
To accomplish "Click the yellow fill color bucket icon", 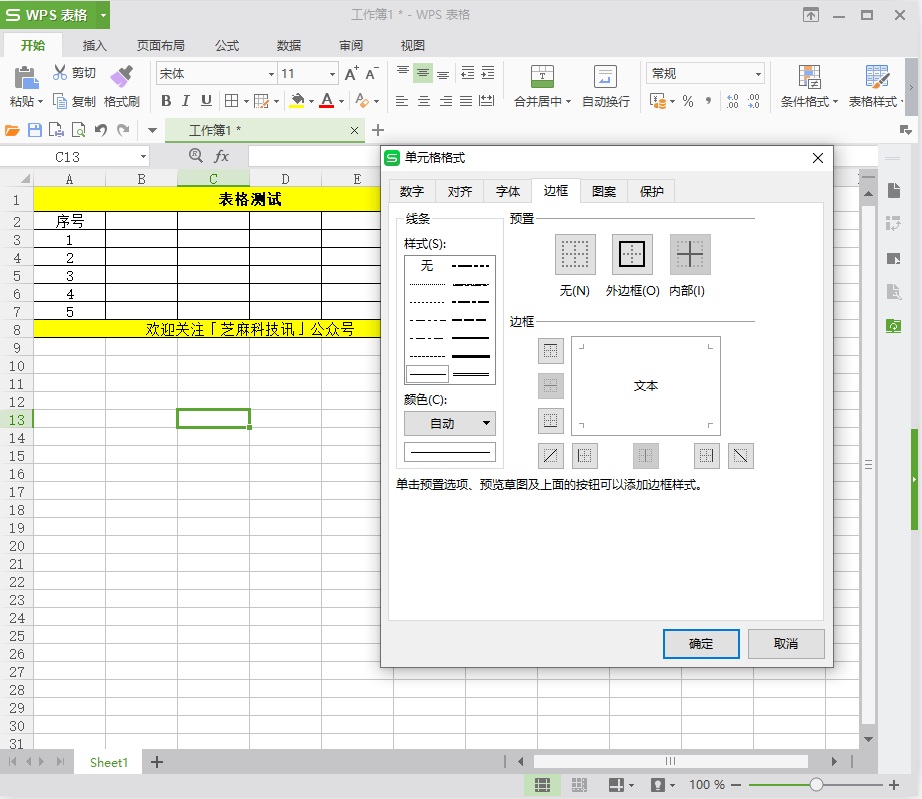I will pos(298,101).
